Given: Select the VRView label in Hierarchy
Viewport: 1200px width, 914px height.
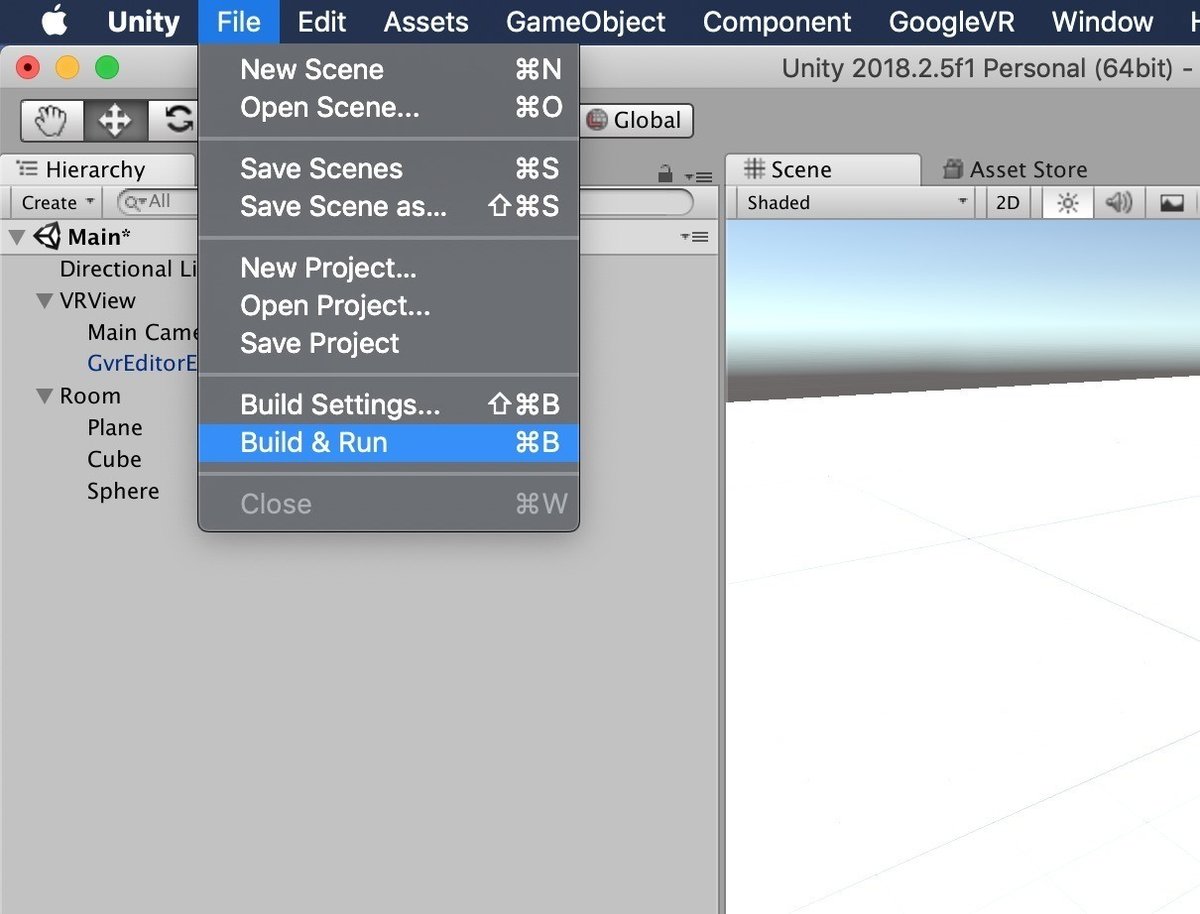Looking at the screenshot, I should (x=97, y=301).
